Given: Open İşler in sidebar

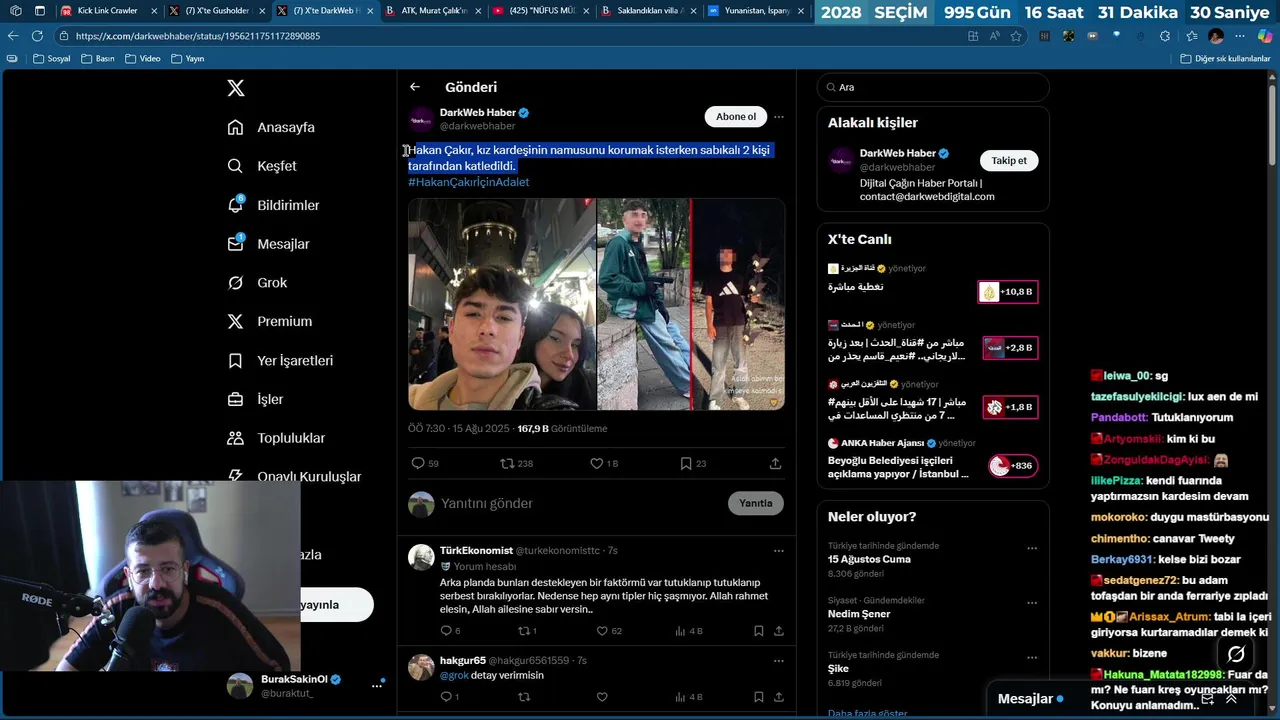Looking at the screenshot, I should pyautogui.click(x=255, y=399).
